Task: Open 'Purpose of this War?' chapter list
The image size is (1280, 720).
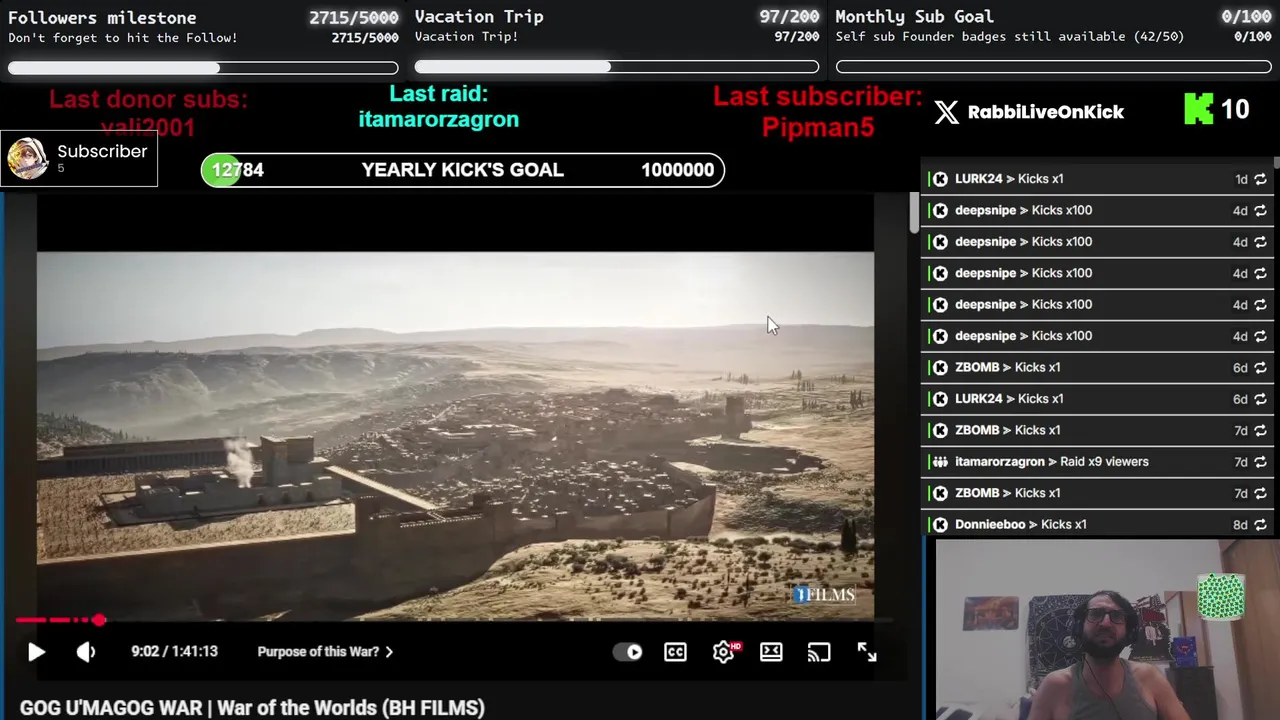Action: (x=325, y=652)
